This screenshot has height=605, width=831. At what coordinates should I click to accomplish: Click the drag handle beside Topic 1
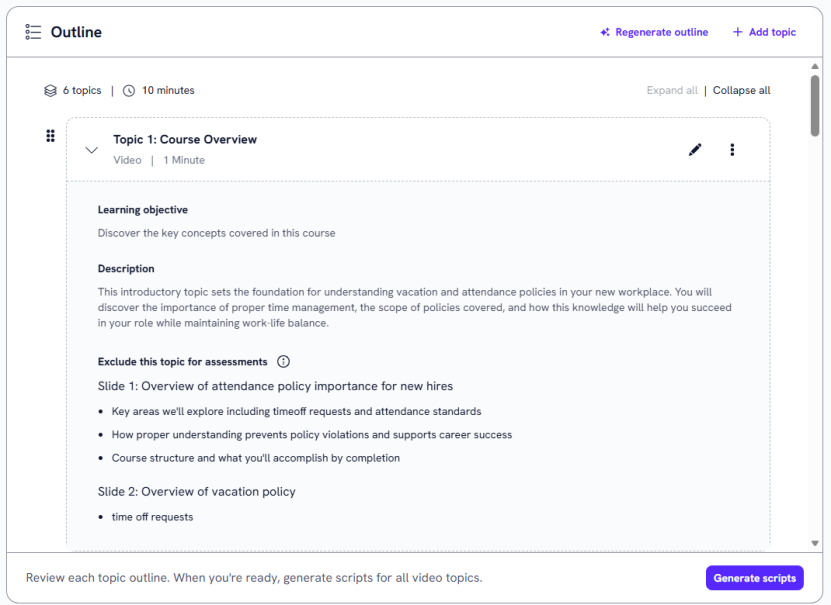pyautogui.click(x=50, y=136)
